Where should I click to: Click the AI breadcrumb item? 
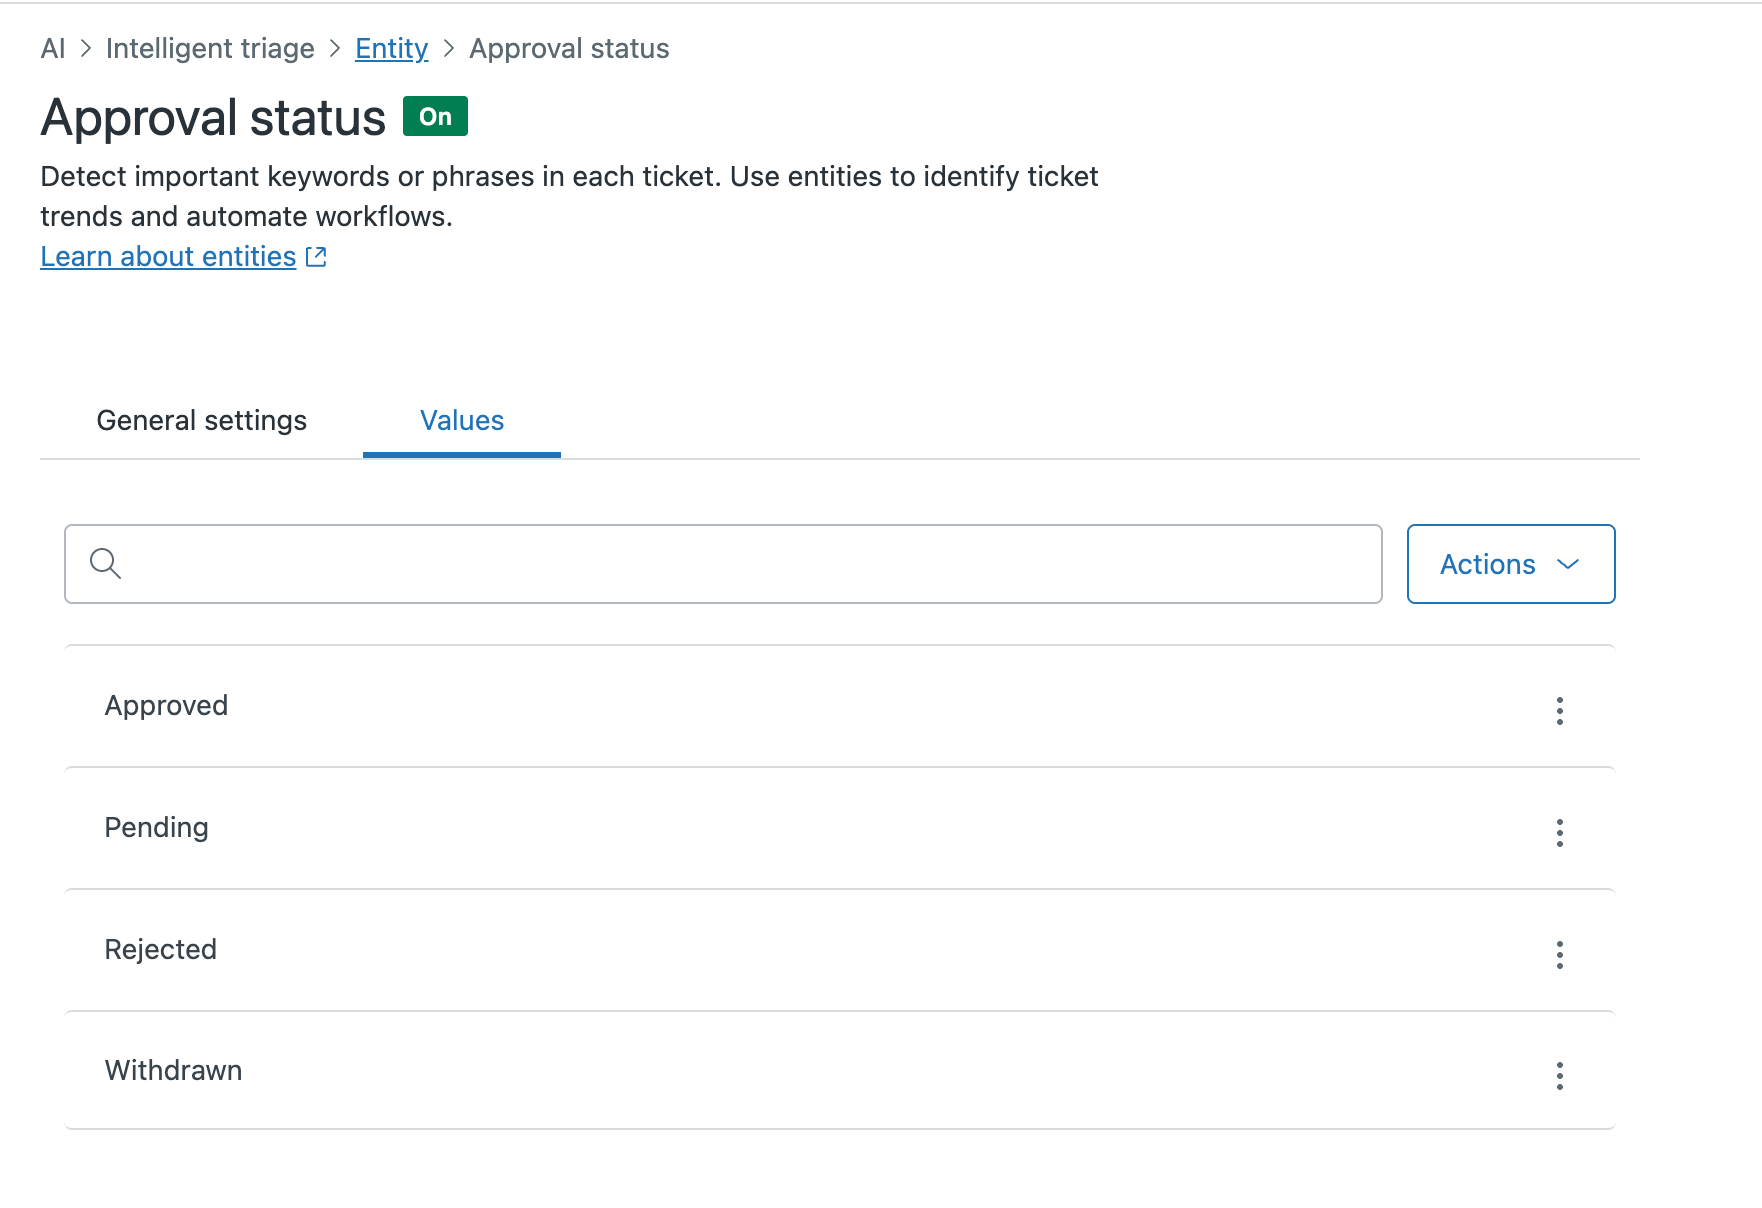pyautogui.click(x=53, y=48)
